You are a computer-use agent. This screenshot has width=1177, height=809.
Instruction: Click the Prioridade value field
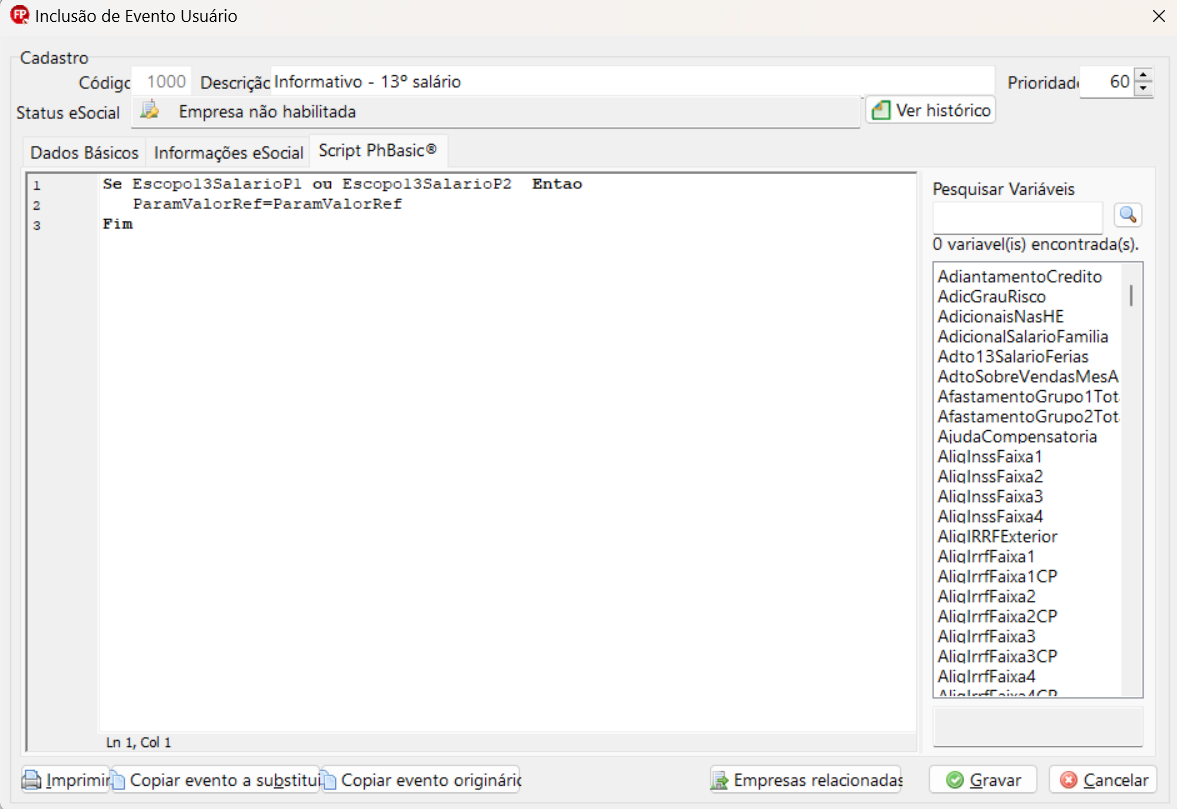coord(1107,82)
